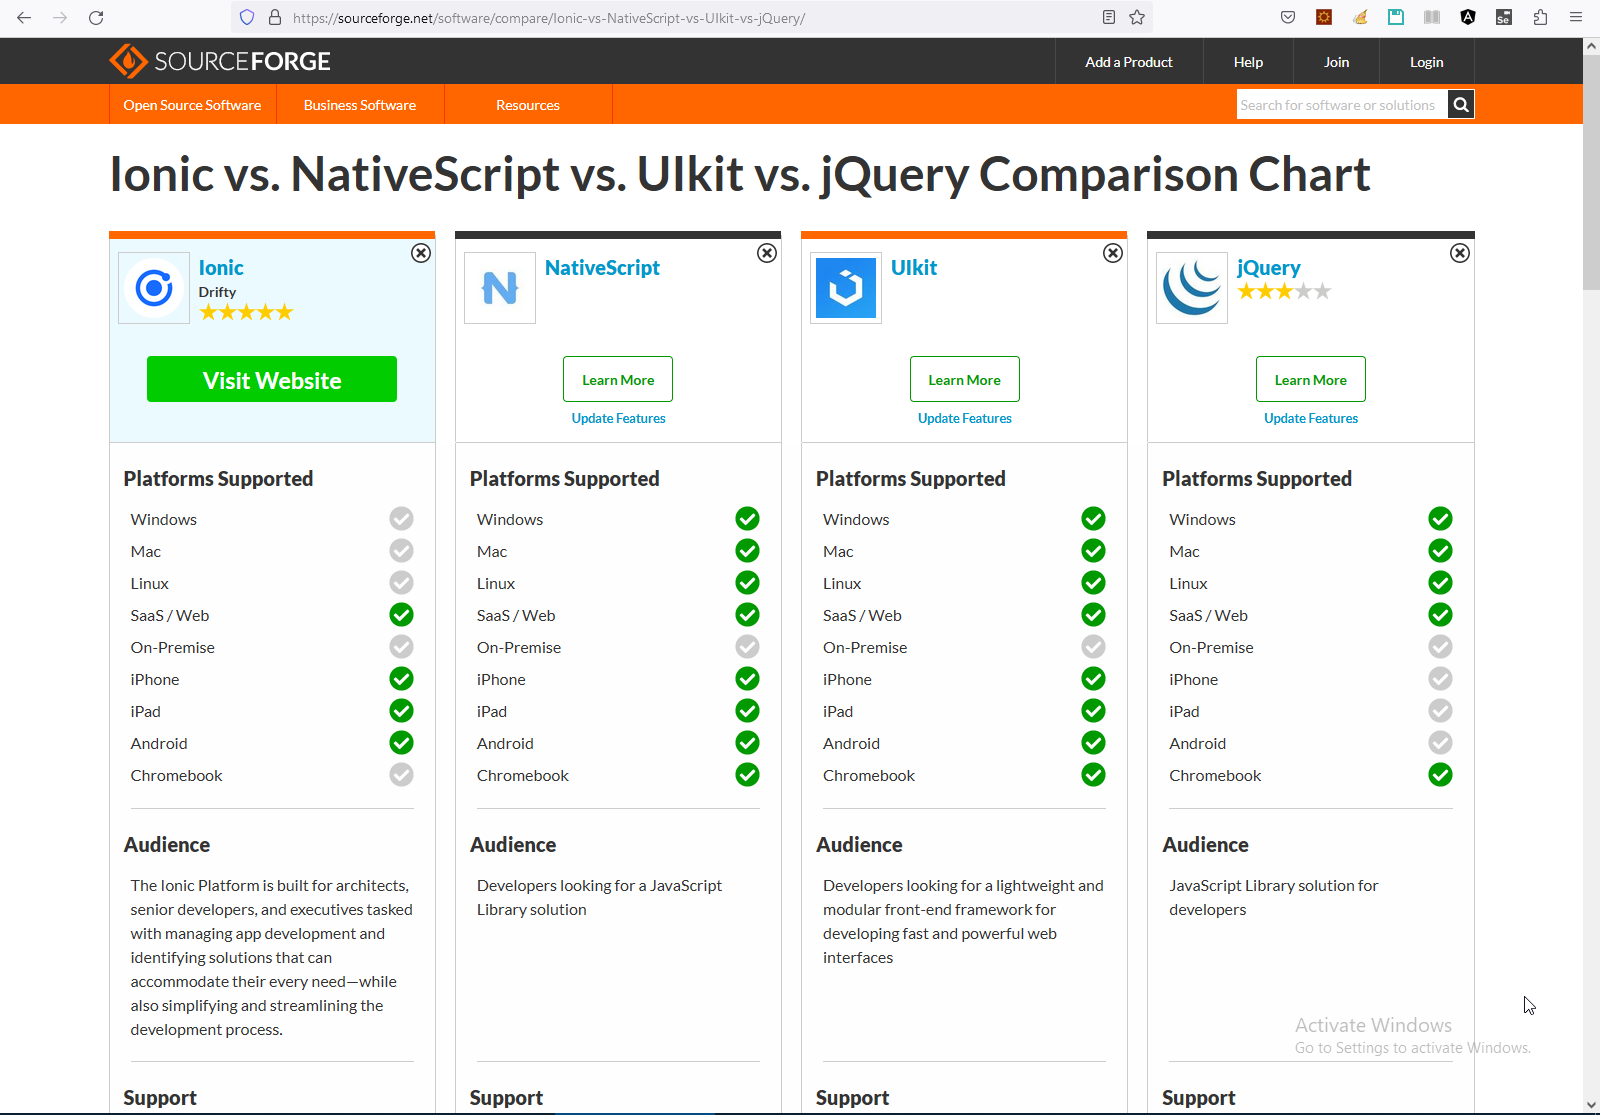Click the vertical page scrollbar thumb

pos(1591,172)
